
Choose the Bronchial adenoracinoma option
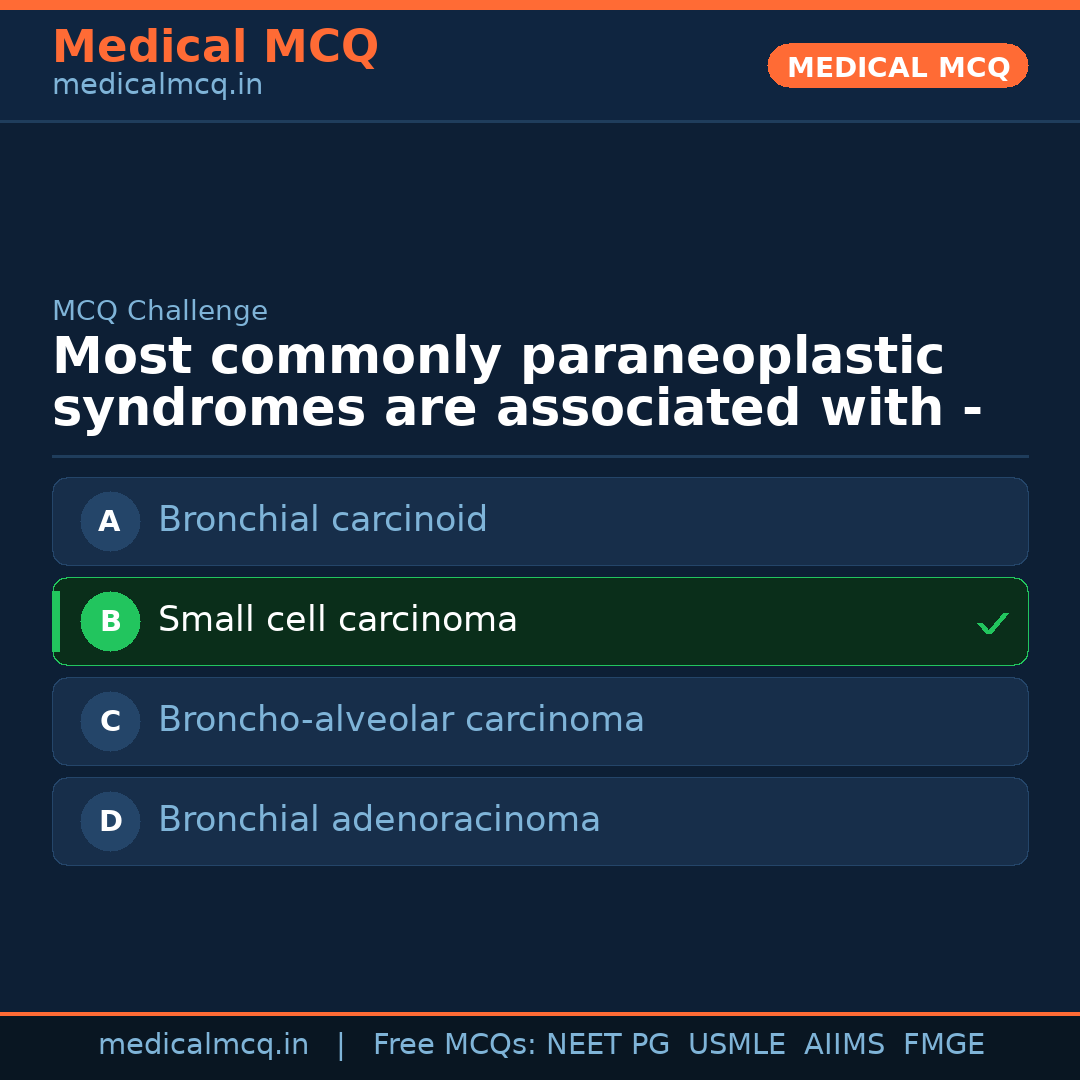tap(379, 820)
